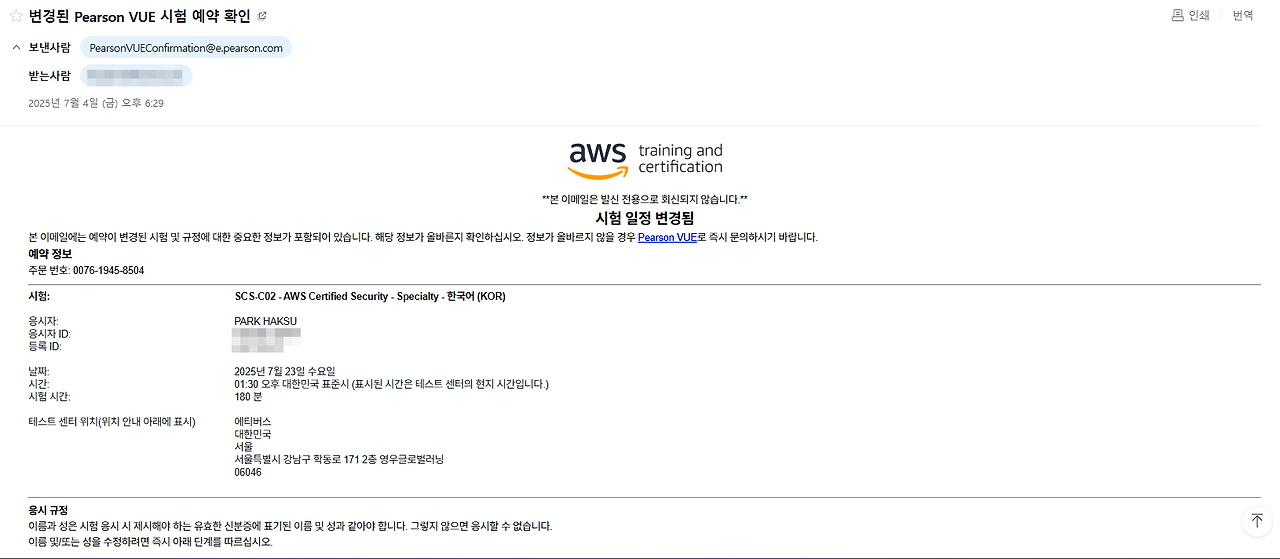
Task: Click the order number 0076-1945-8504
Action: [x=108, y=270]
